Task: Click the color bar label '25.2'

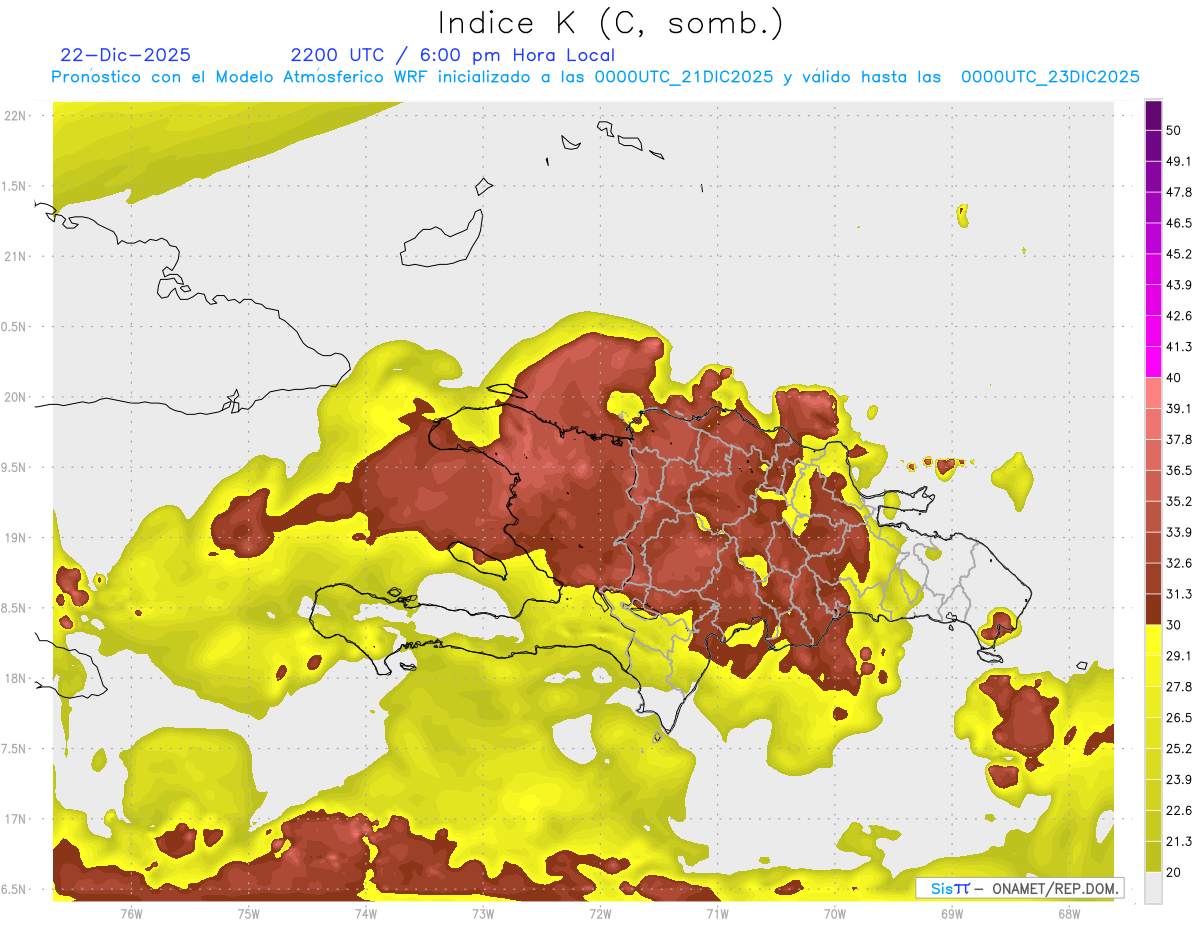Action: 1178,748
